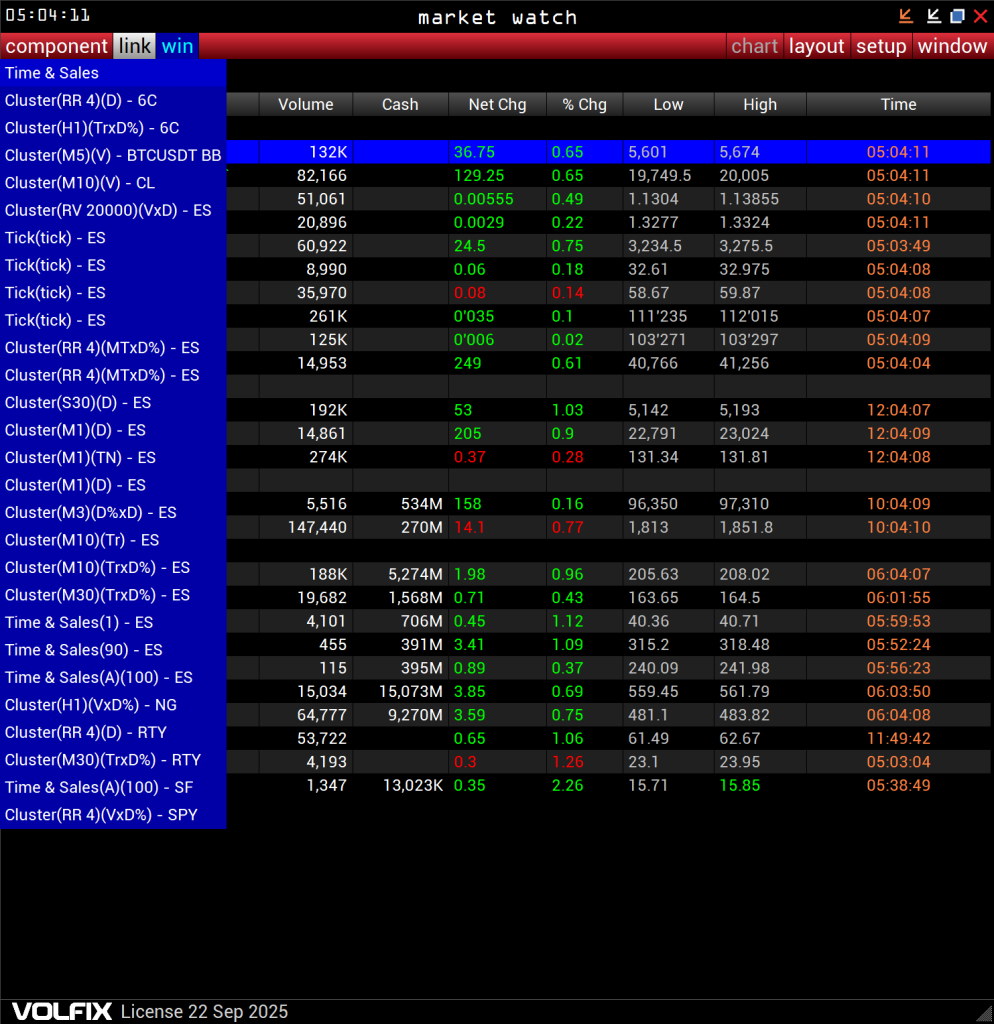Select Cluster(RR 4)(VxD%) - SPY item

(x=113, y=815)
